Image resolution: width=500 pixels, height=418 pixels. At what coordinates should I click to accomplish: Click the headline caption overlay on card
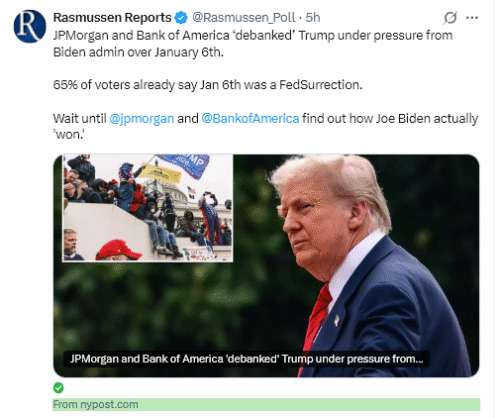tap(246, 359)
